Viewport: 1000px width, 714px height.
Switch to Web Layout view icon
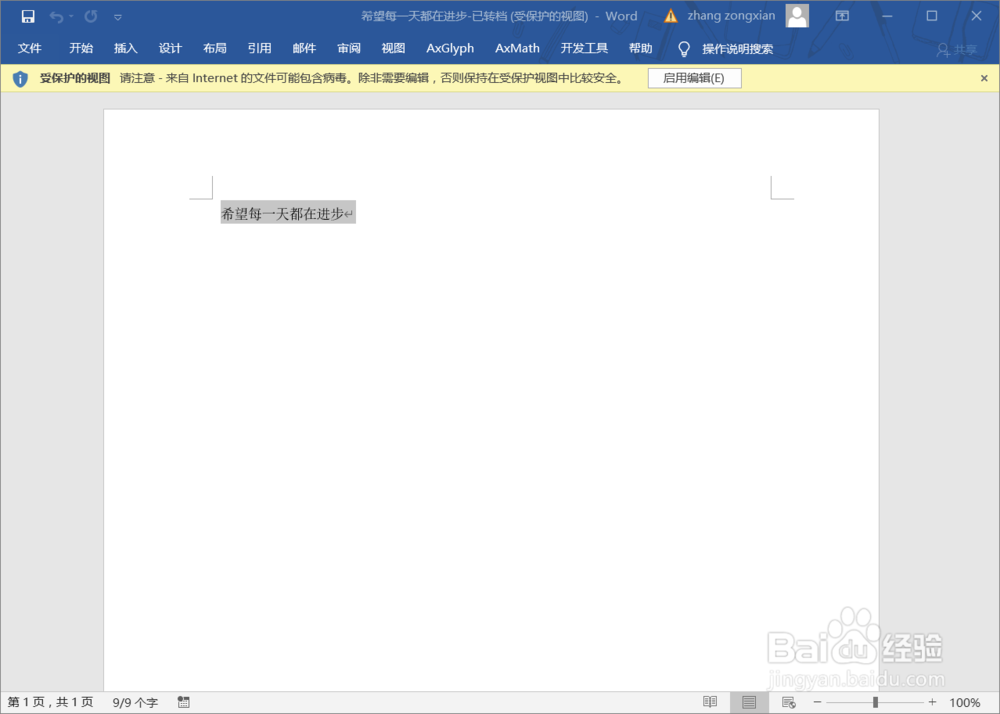pyautogui.click(x=788, y=702)
